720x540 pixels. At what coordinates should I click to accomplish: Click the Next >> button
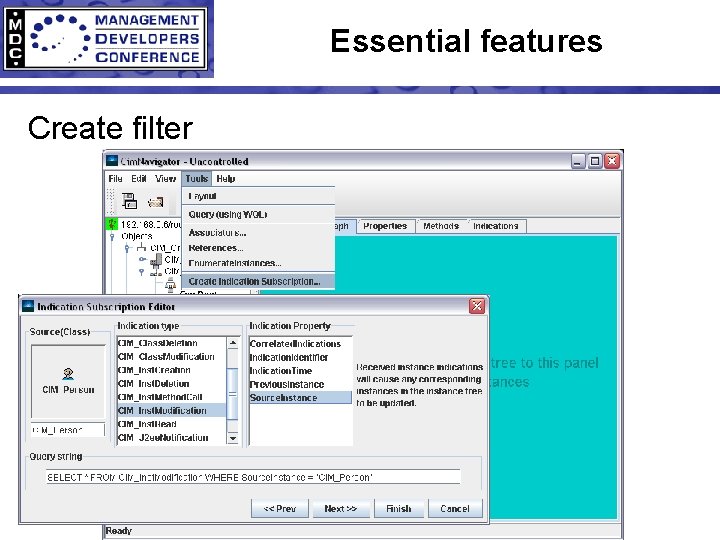(x=340, y=509)
